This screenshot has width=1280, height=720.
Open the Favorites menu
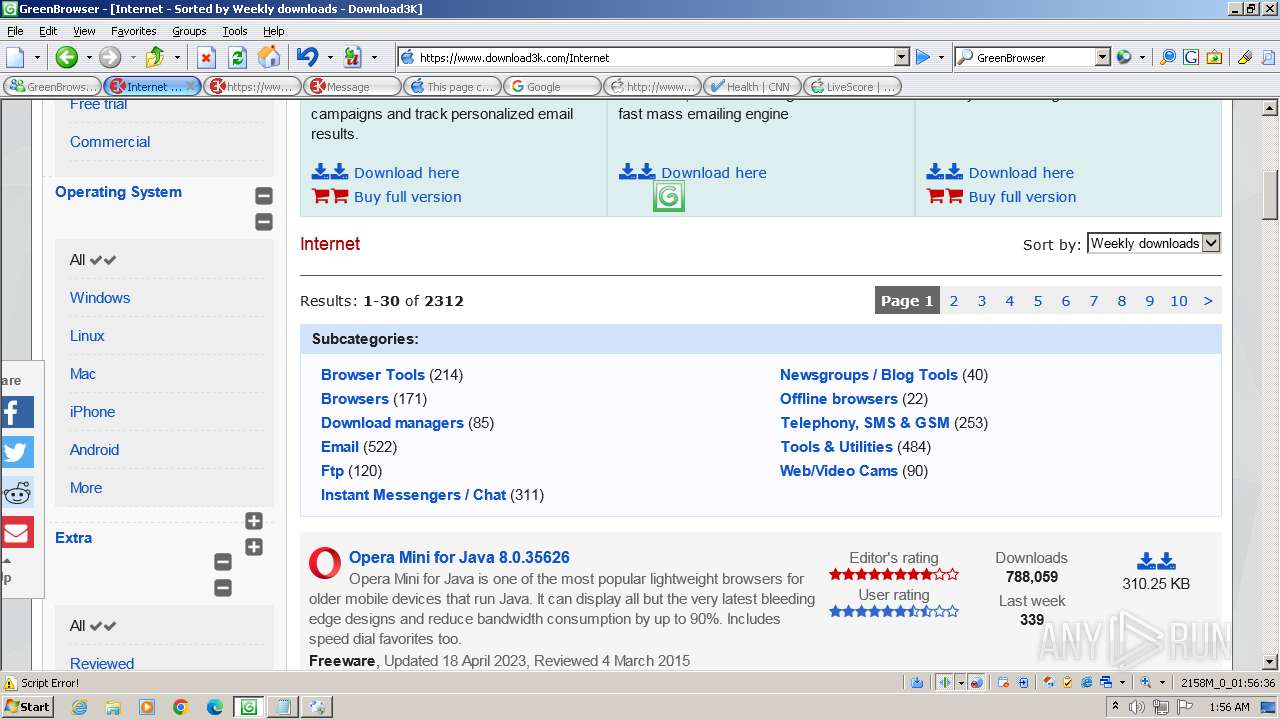point(133,31)
